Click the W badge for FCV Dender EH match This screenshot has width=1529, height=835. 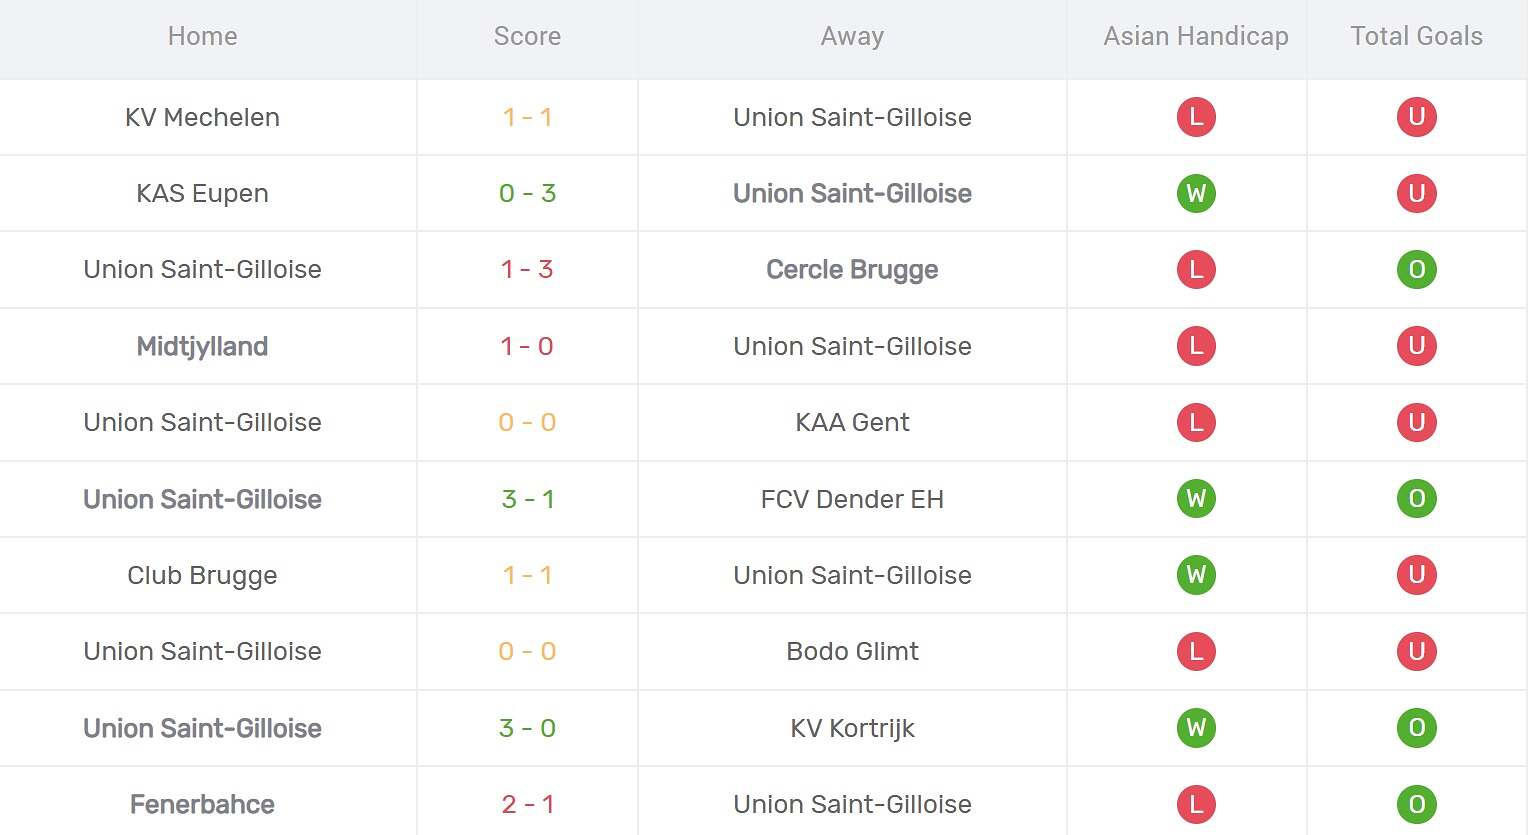pyautogui.click(x=1196, y=498)
